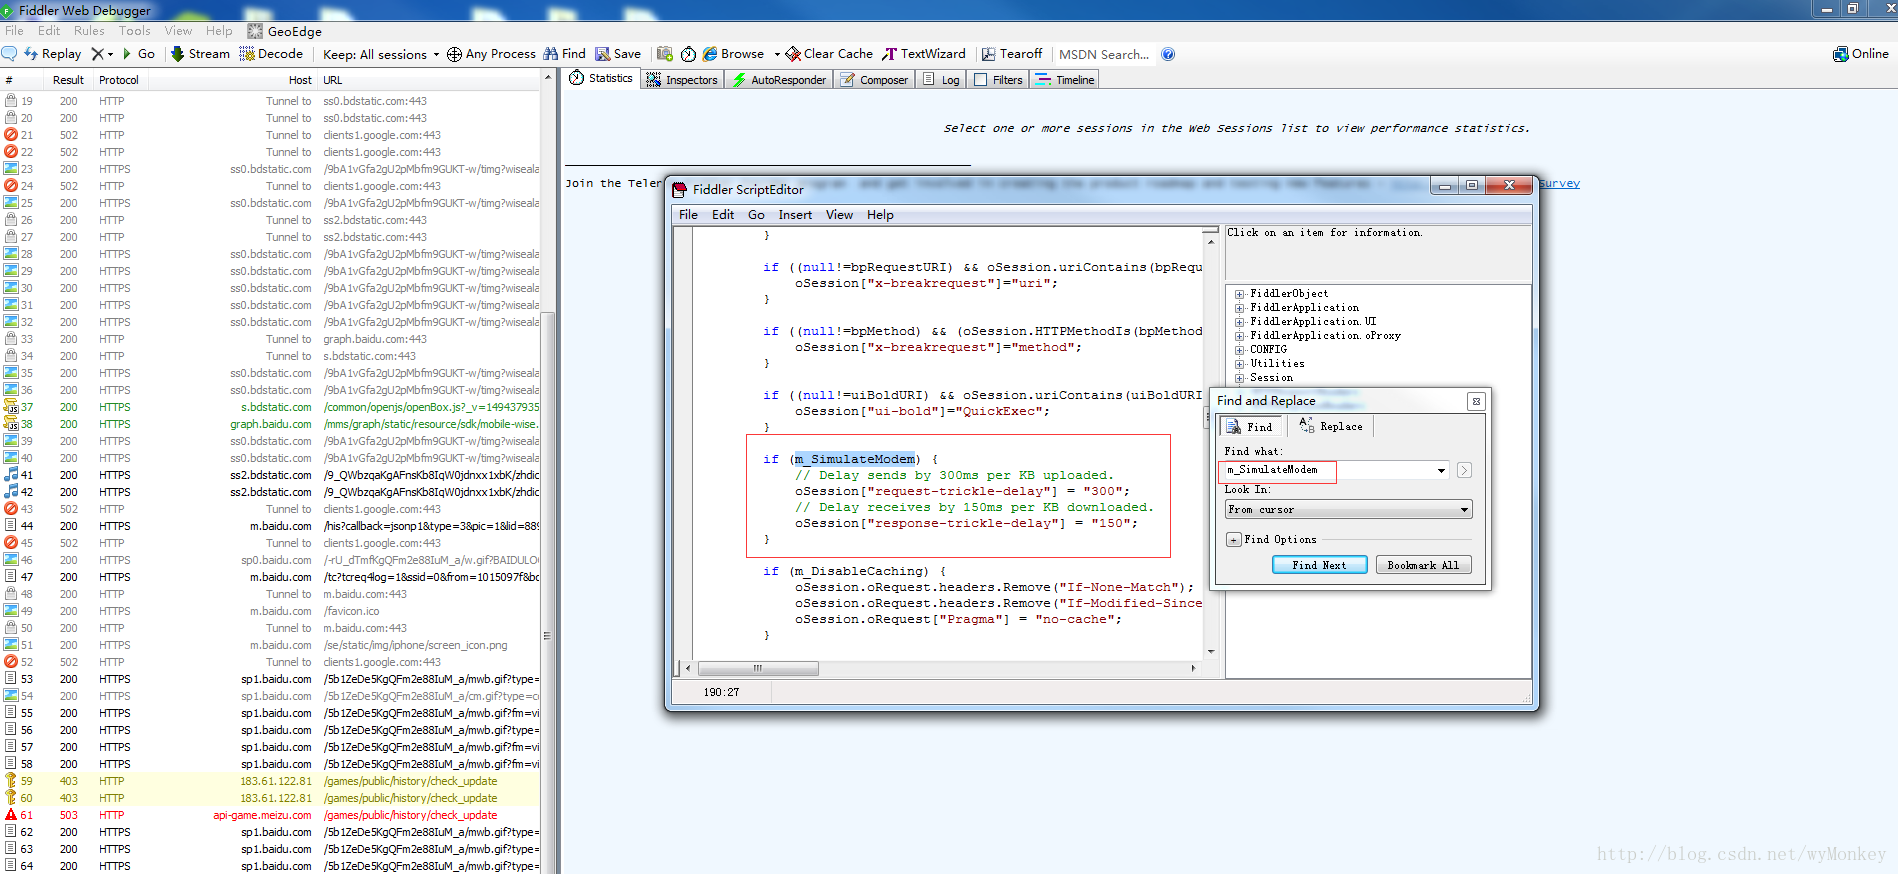Switch to the AutoResponder tab
The width and height of the screenshot is (1898, 874).
coord(779,80)
